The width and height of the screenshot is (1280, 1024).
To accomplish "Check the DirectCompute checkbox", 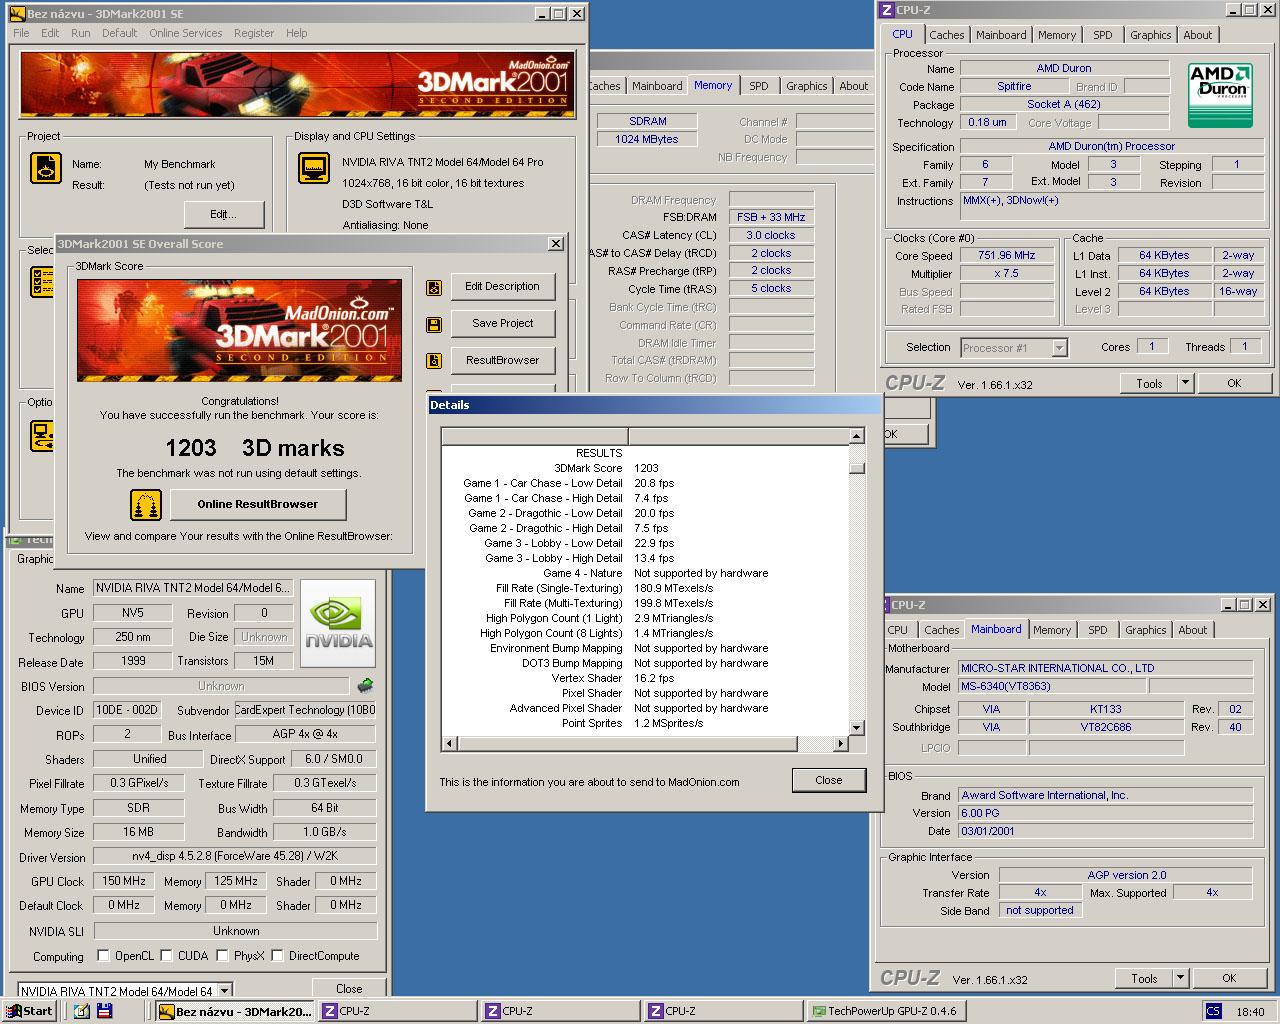I will pyautogui.click(x=277, y=955).
